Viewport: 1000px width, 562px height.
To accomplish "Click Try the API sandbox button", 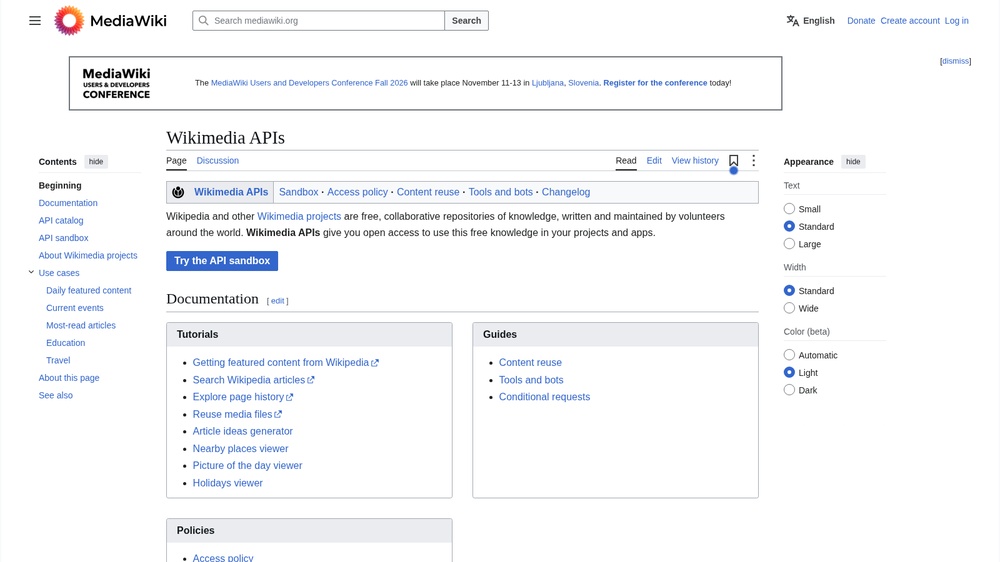I will pyautogui.click(x=222, y=261).
